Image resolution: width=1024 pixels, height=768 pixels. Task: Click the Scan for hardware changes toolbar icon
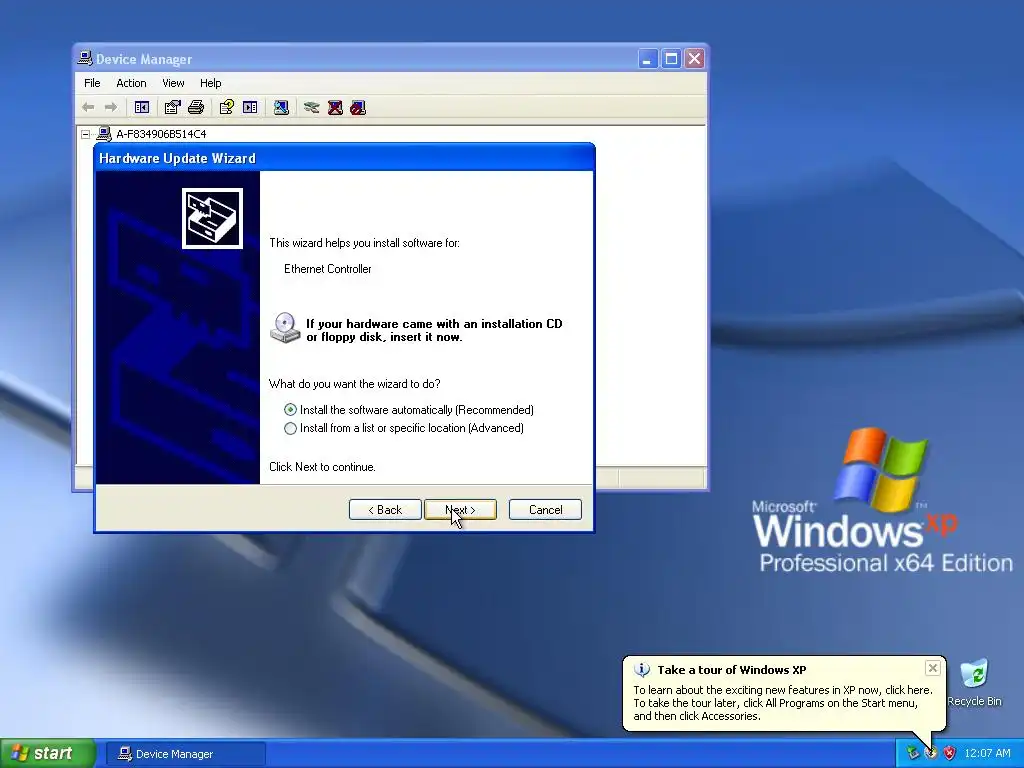click(281, 107)
